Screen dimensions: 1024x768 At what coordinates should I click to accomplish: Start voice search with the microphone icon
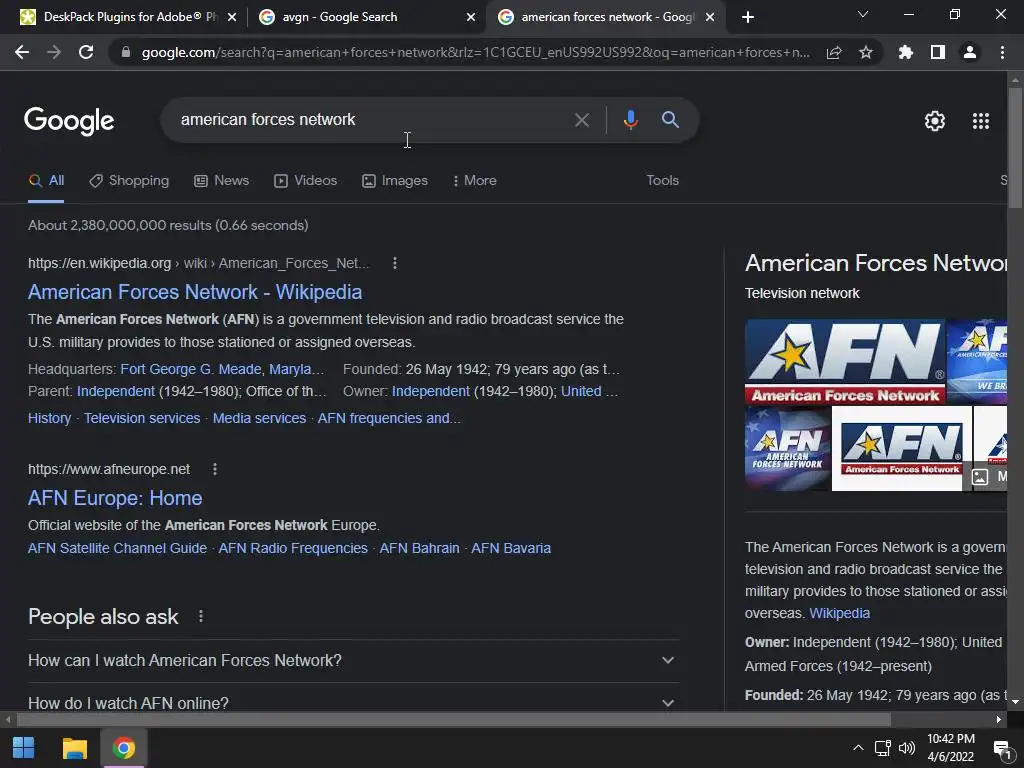click(630, 120)
